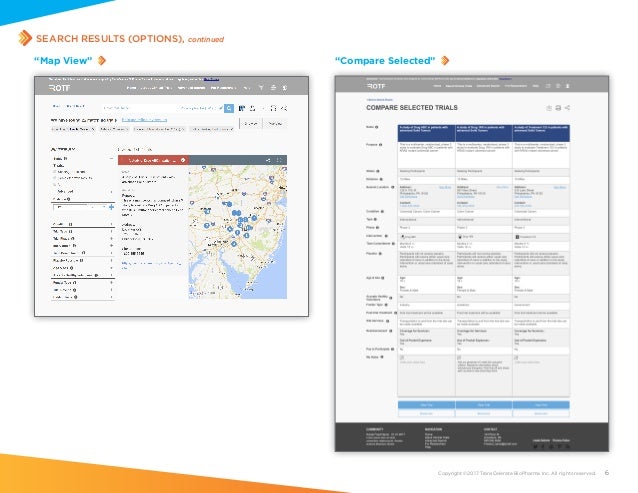Click the Treatment 123 trial column header
The image size is (638, 493).
coord(541,133)
